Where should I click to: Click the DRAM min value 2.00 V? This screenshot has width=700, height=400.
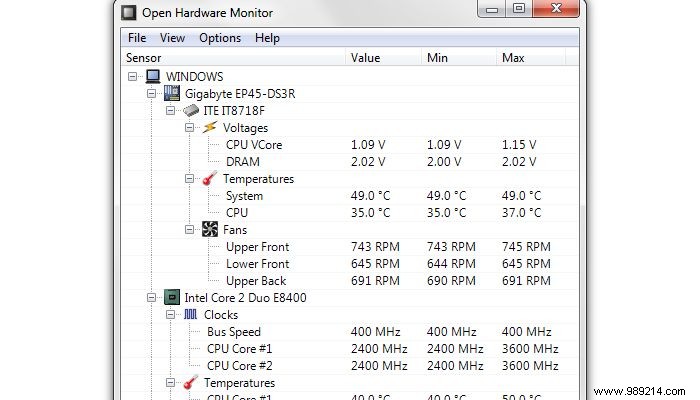pos(444,162)
